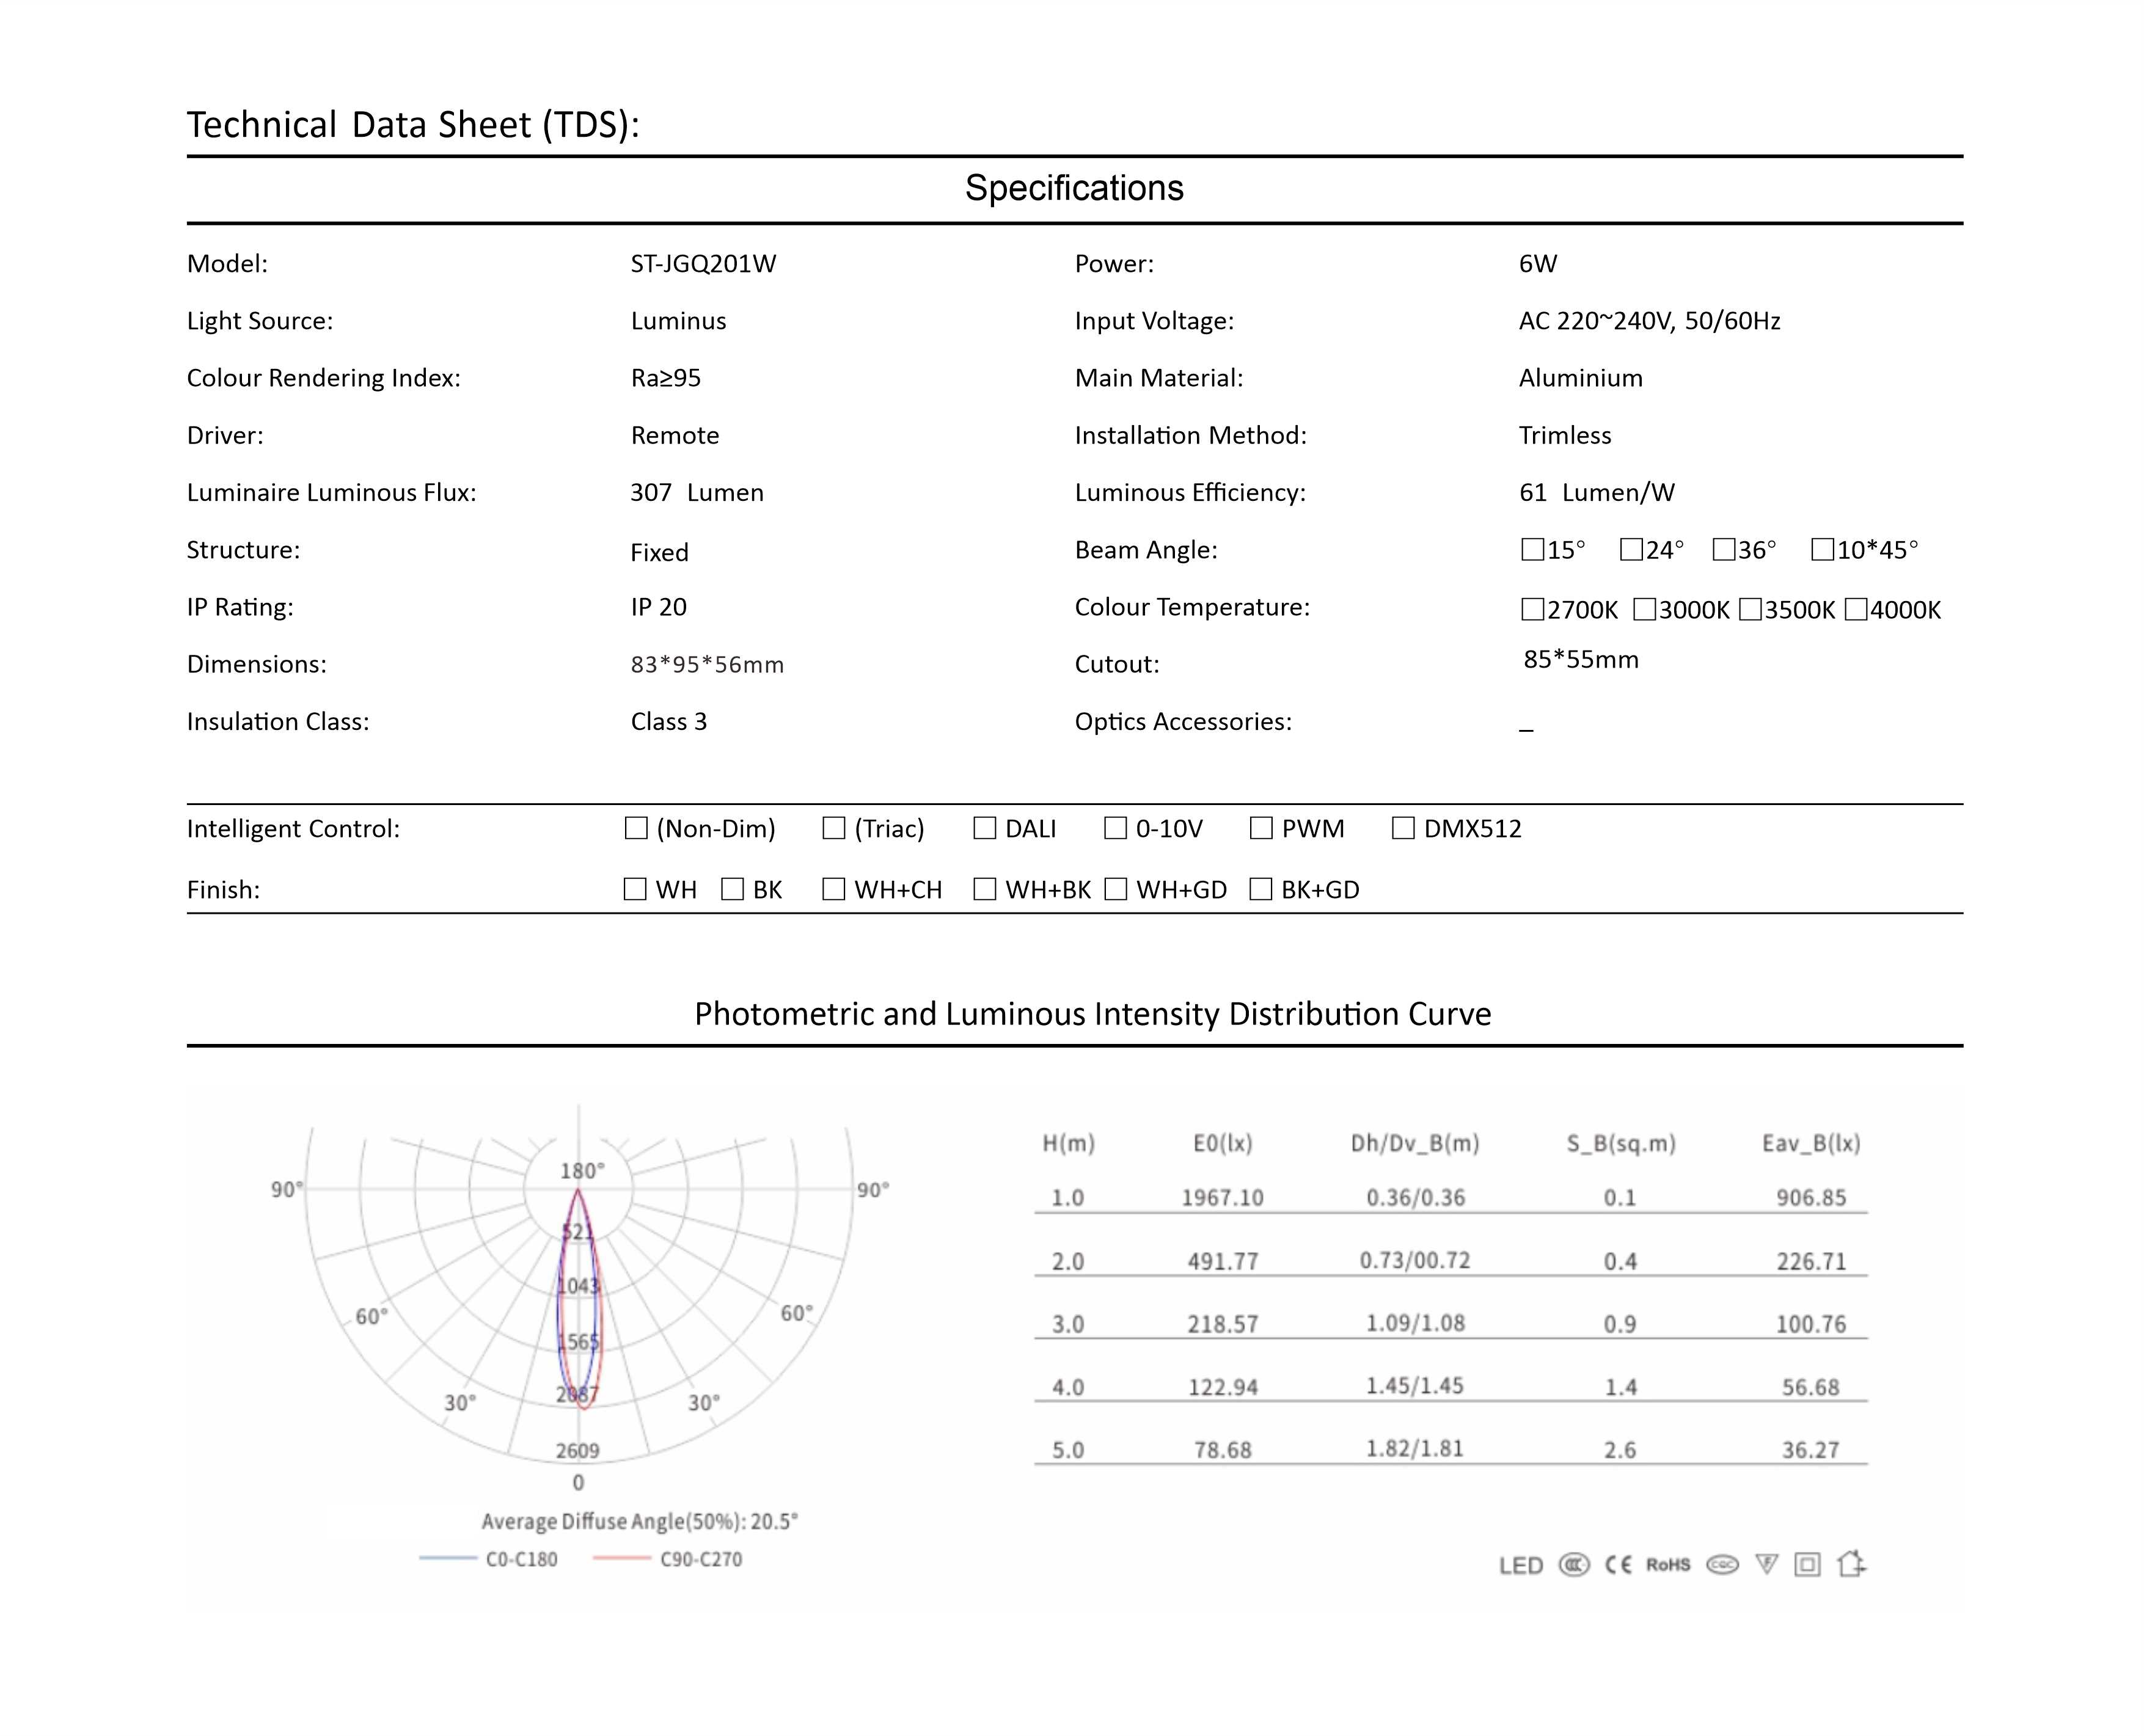Viewport: 2144px width, 1736px height.
Task: Click the RoHS compliance mark
Action: coord(1668,1565)
